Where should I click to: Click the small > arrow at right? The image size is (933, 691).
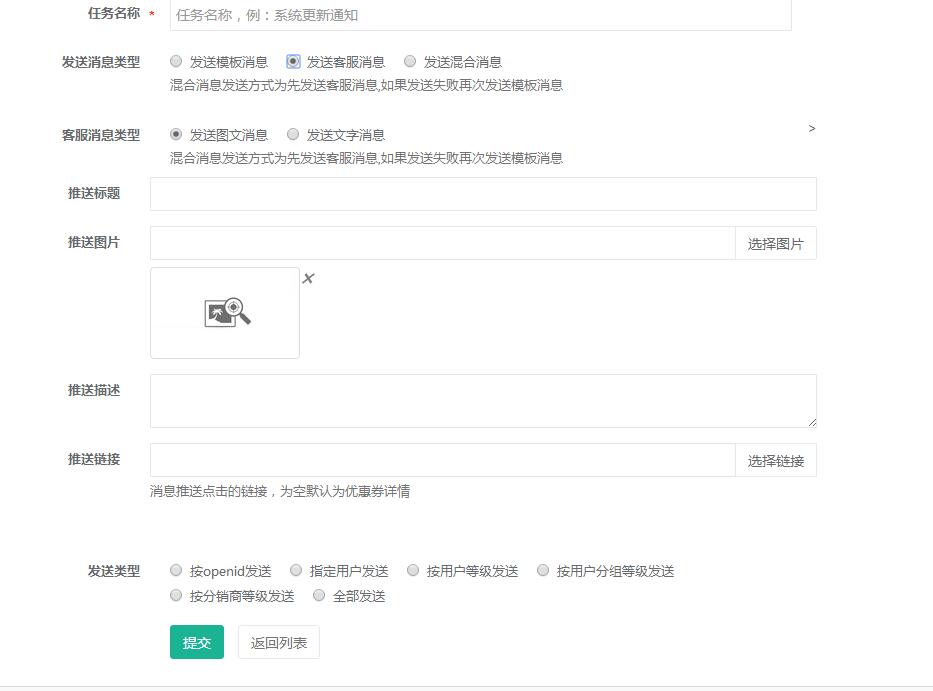tap(812, 129)
